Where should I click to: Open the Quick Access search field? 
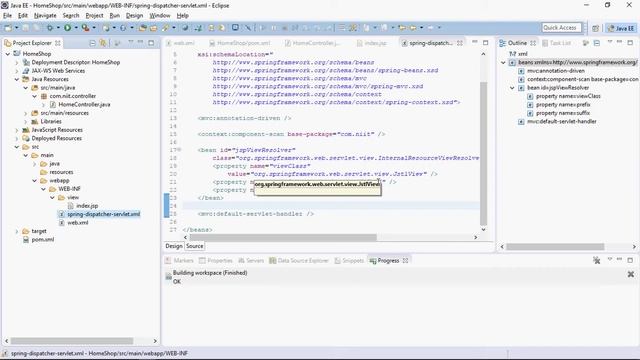point(561,28)
